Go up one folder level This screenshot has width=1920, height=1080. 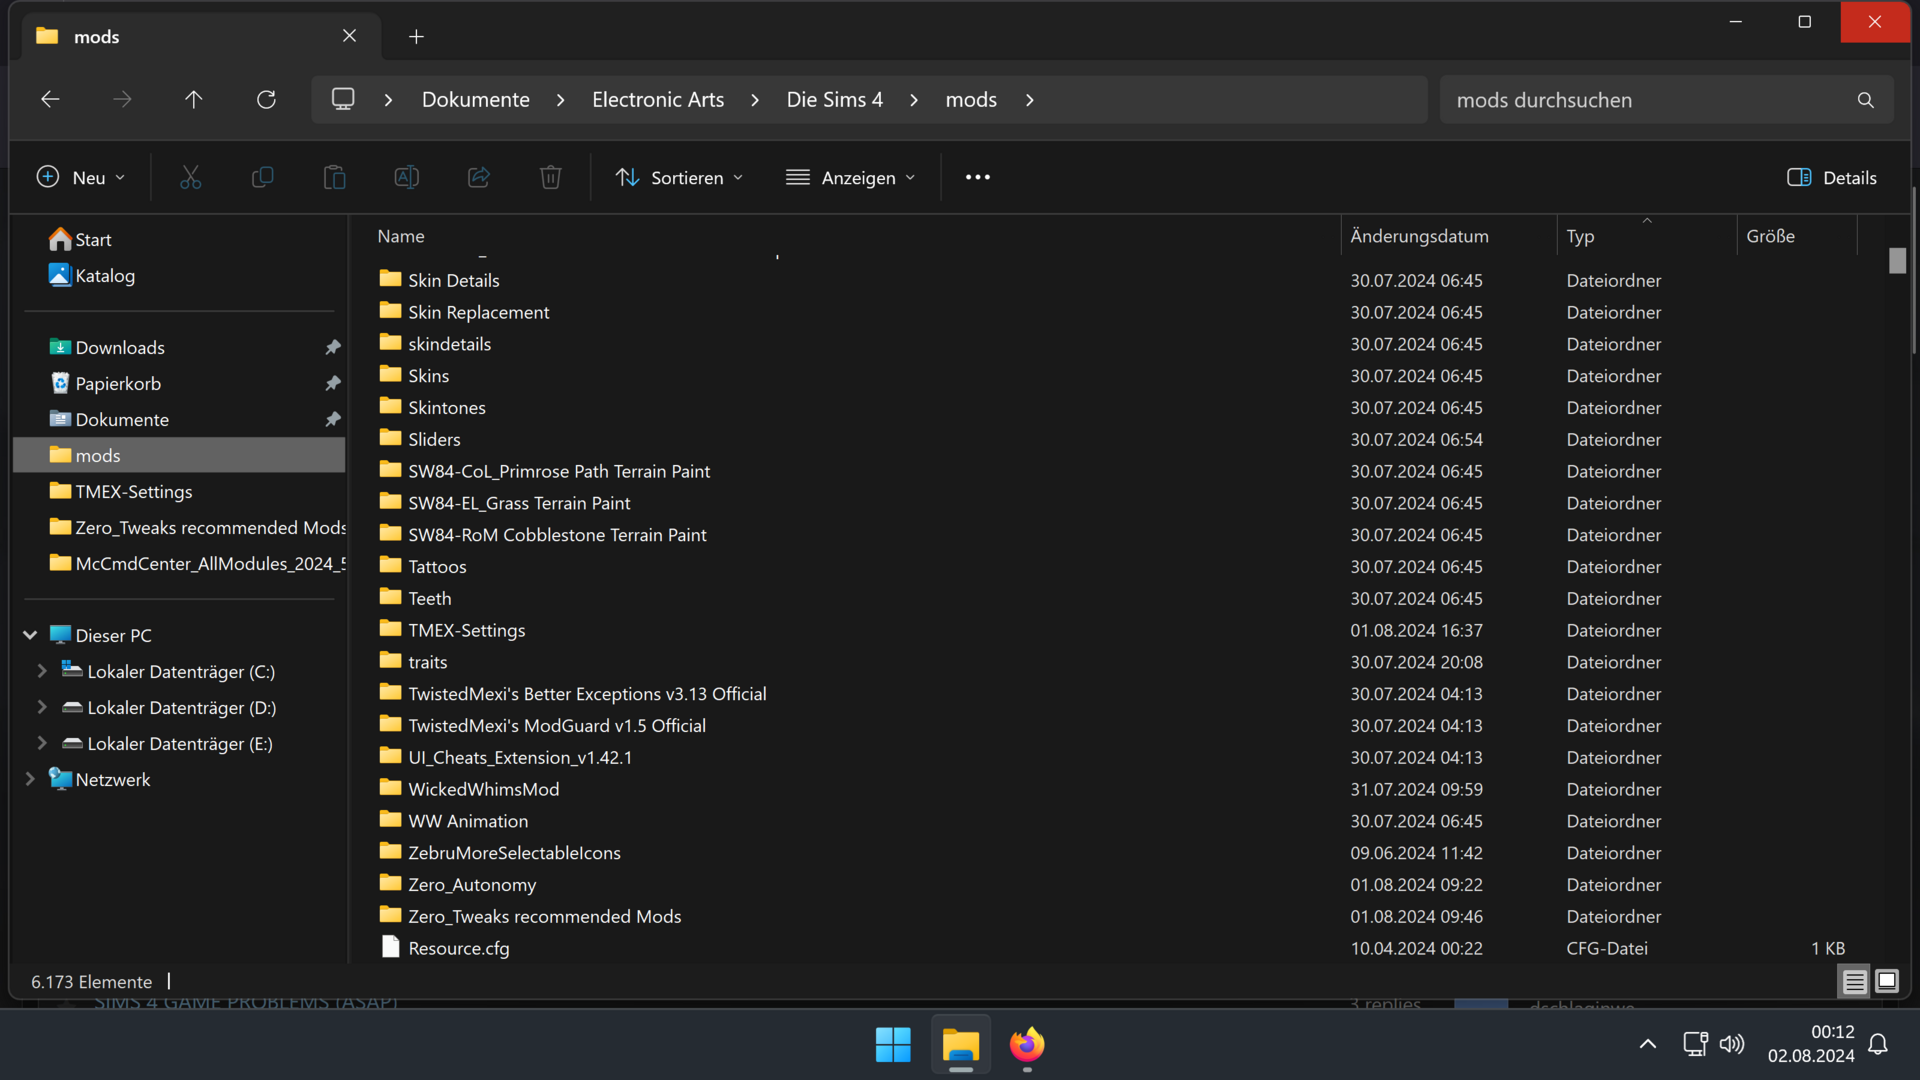(x=194, y=100)
